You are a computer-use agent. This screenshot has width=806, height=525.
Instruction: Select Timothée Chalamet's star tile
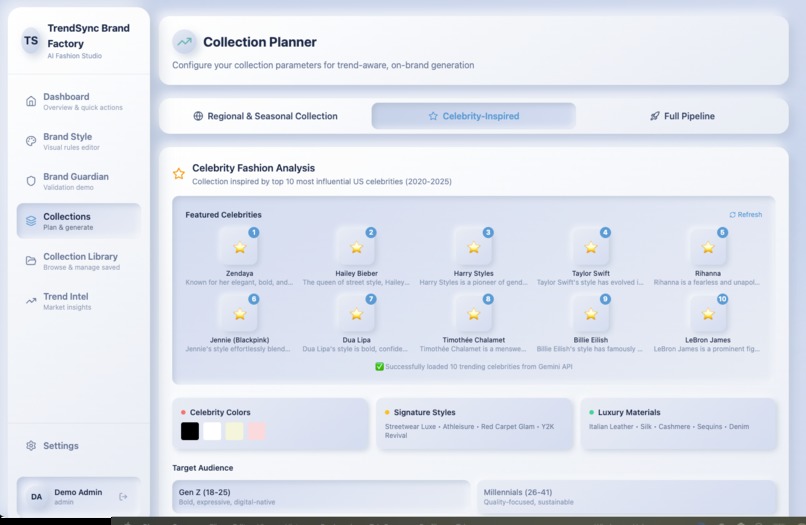pos(473,314)
